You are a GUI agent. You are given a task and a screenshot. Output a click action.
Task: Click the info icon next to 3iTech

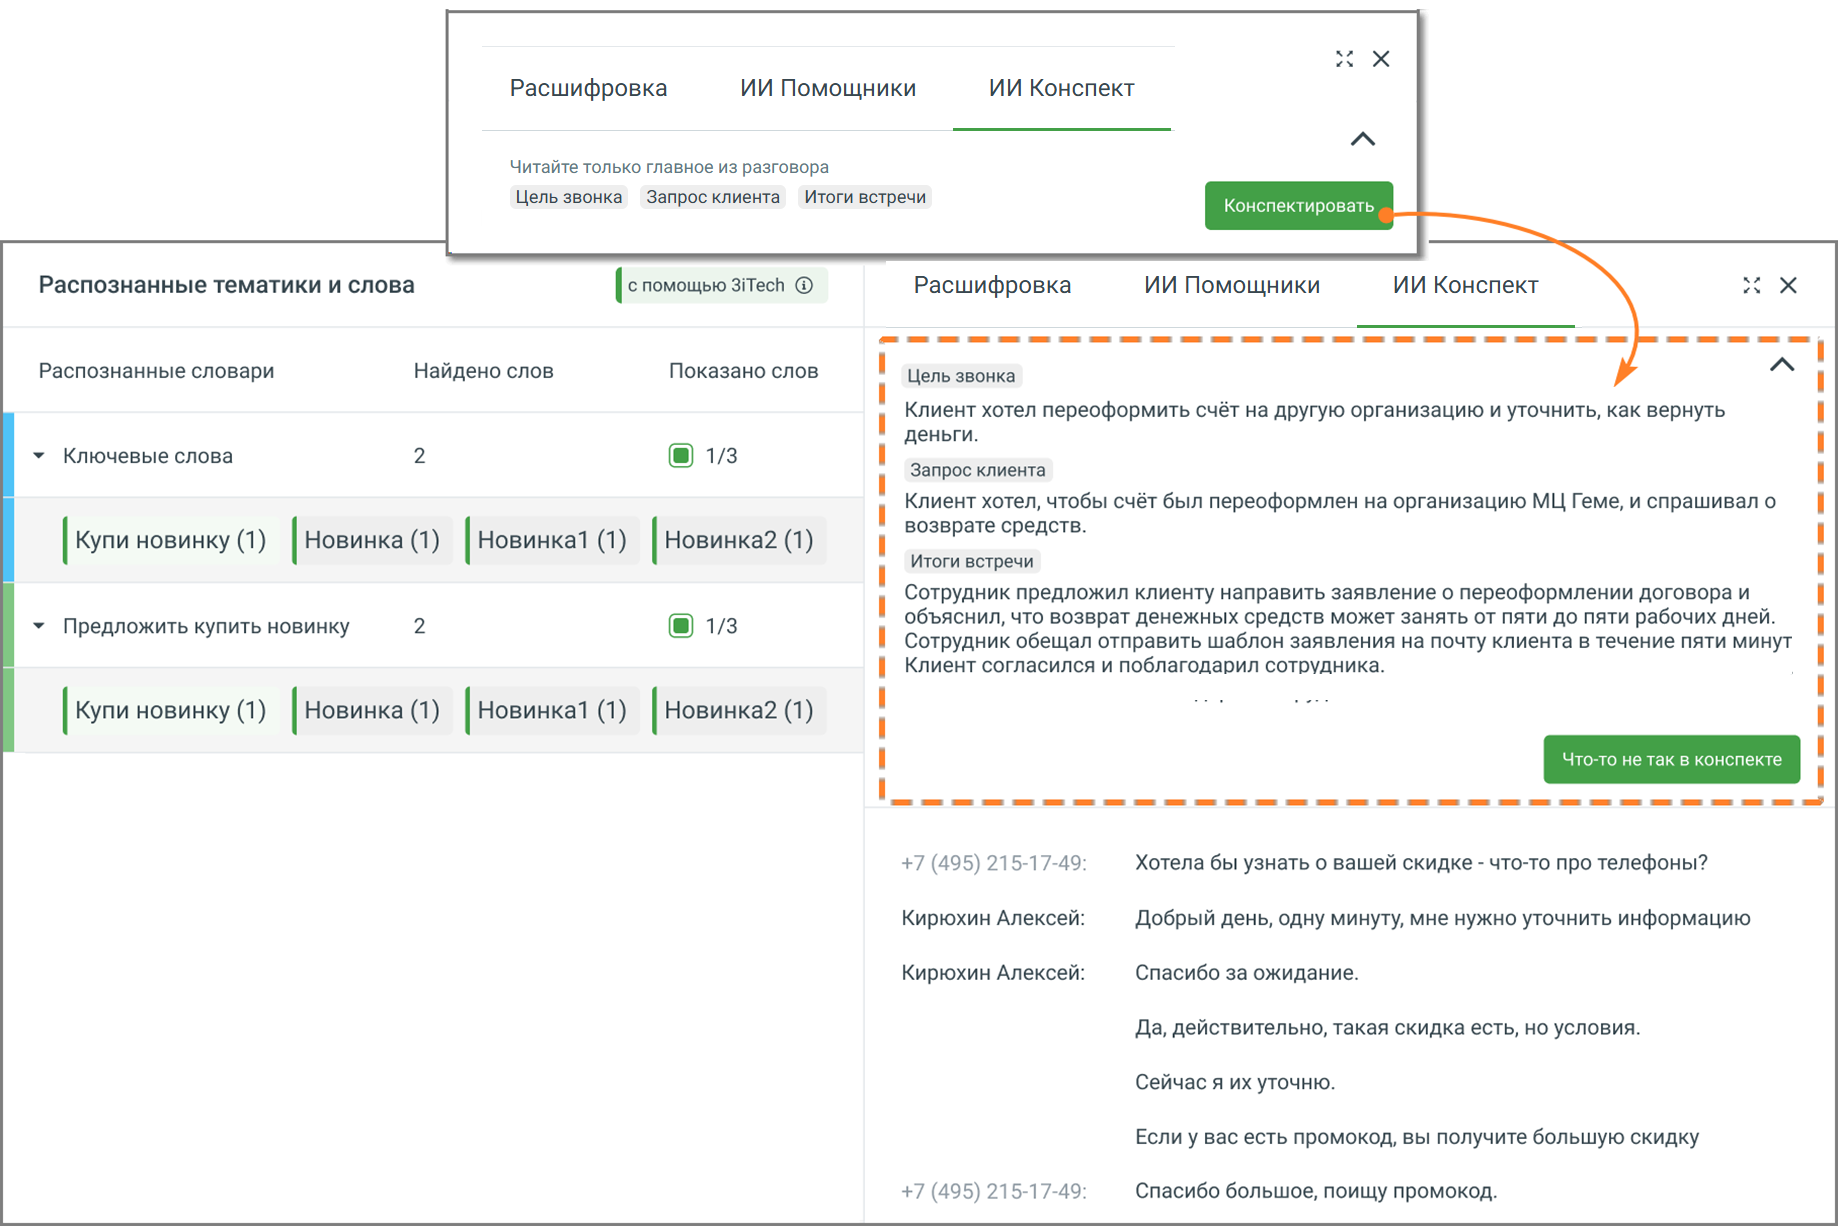pos(804,285)
